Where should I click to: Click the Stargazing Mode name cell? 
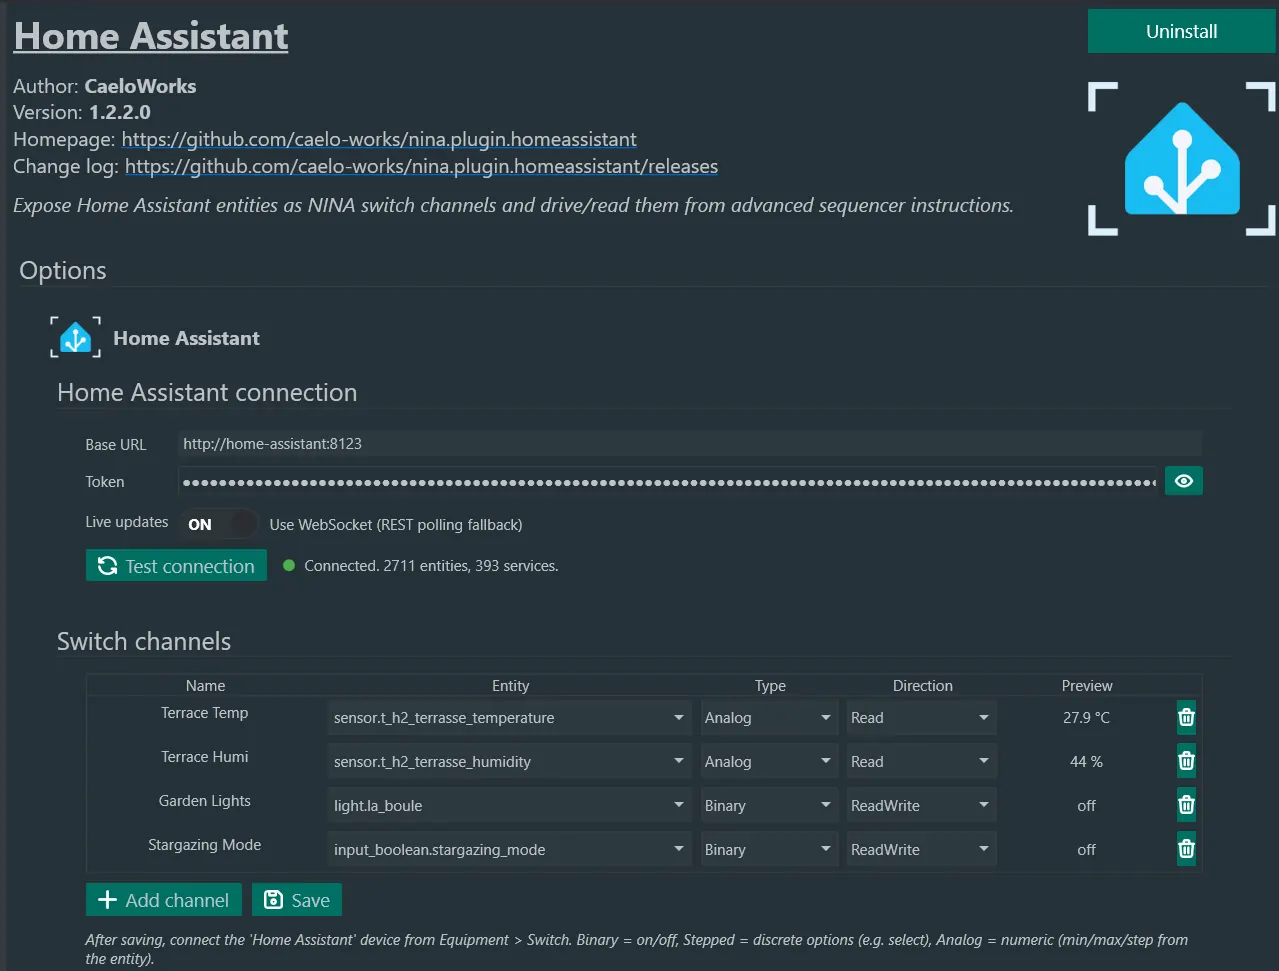point(205,845)
